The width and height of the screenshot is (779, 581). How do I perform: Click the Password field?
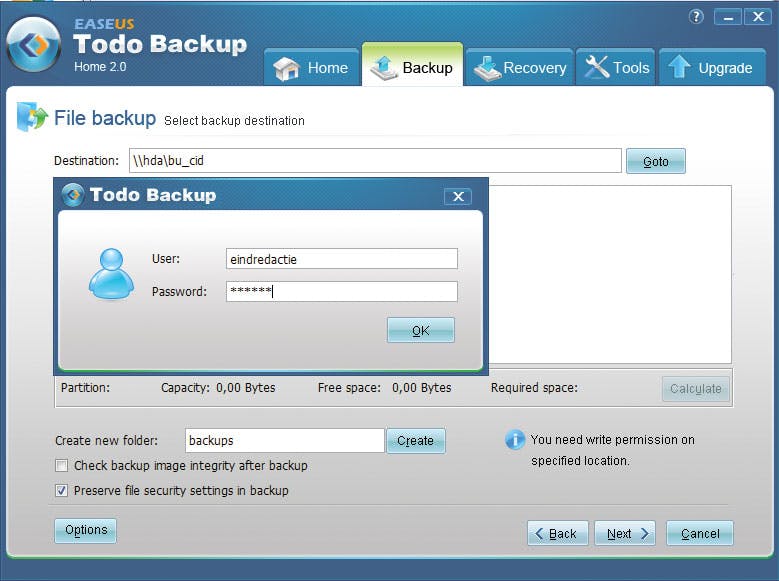tap(342, 291)
